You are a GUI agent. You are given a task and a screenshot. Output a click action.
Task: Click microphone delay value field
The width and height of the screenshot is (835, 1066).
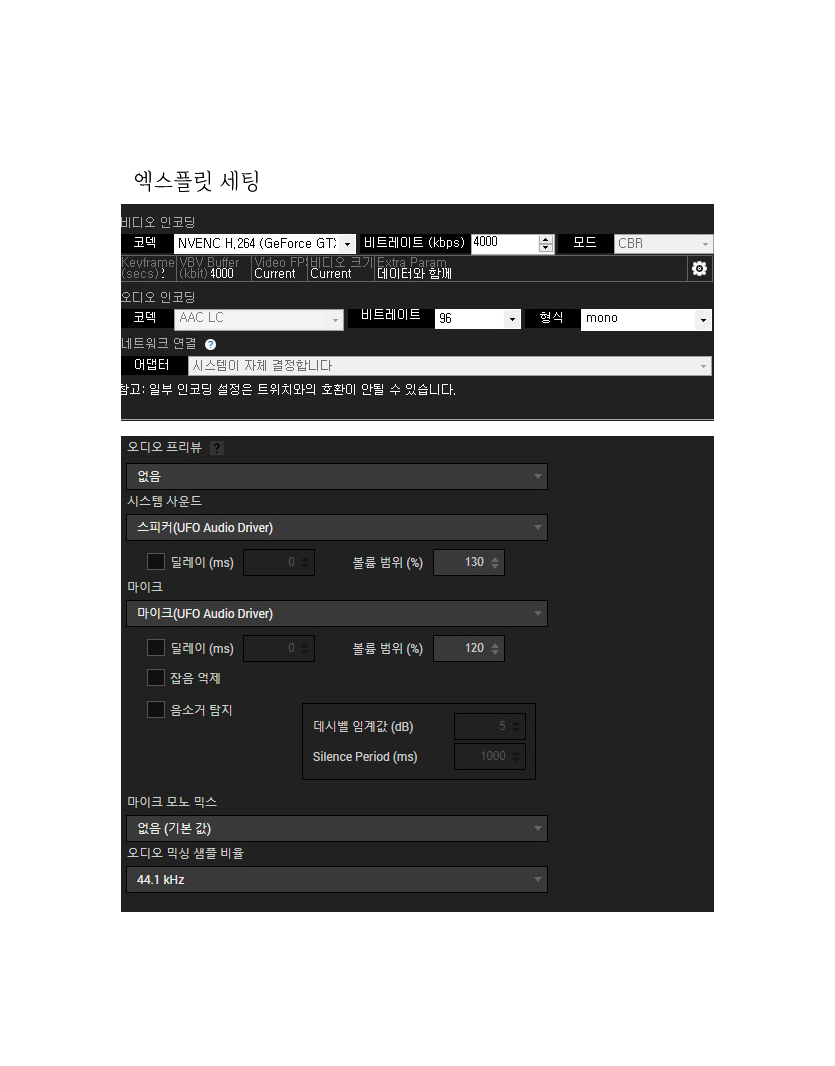click(279, 649)
